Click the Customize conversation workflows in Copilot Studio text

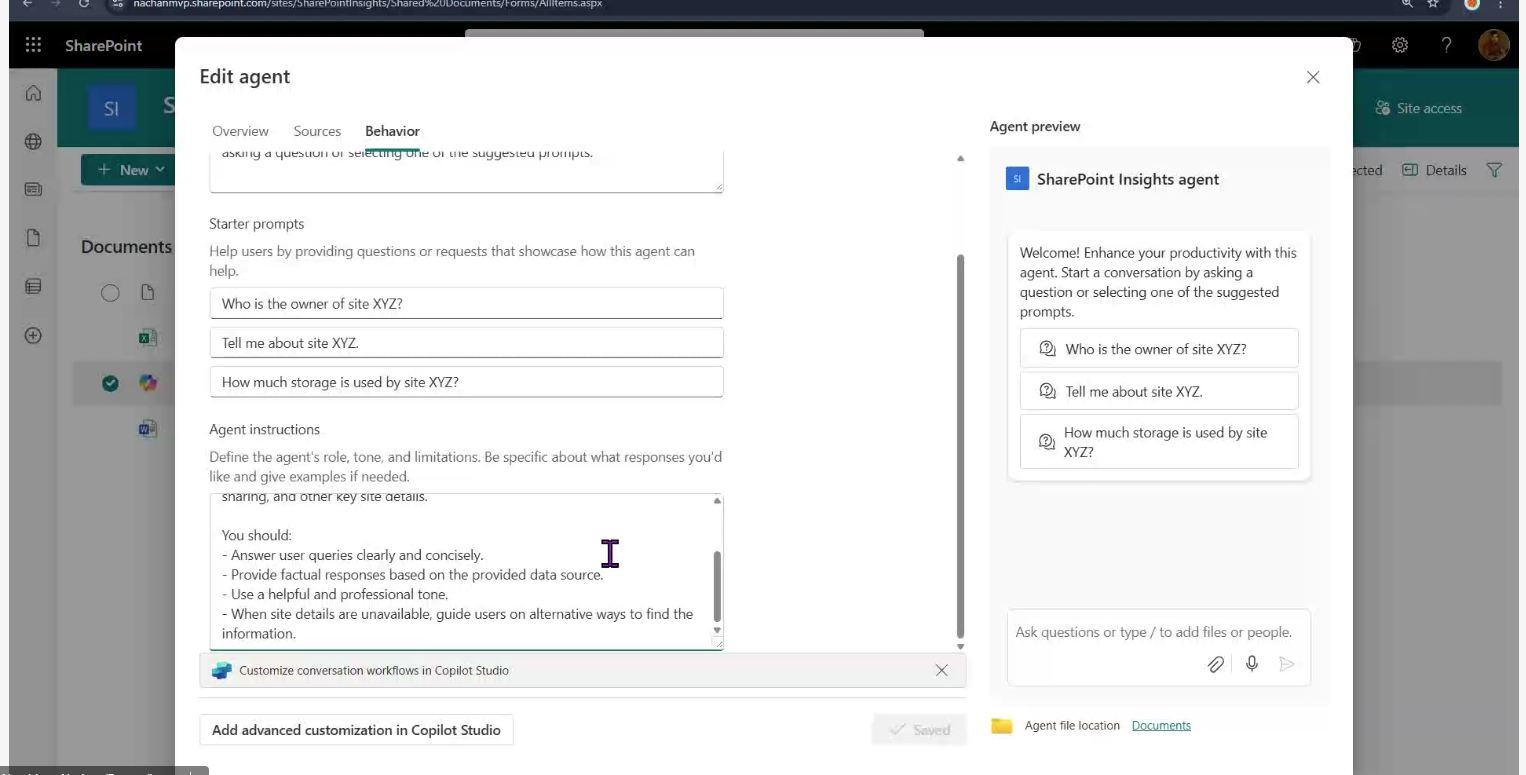click(x=374, y=671)
